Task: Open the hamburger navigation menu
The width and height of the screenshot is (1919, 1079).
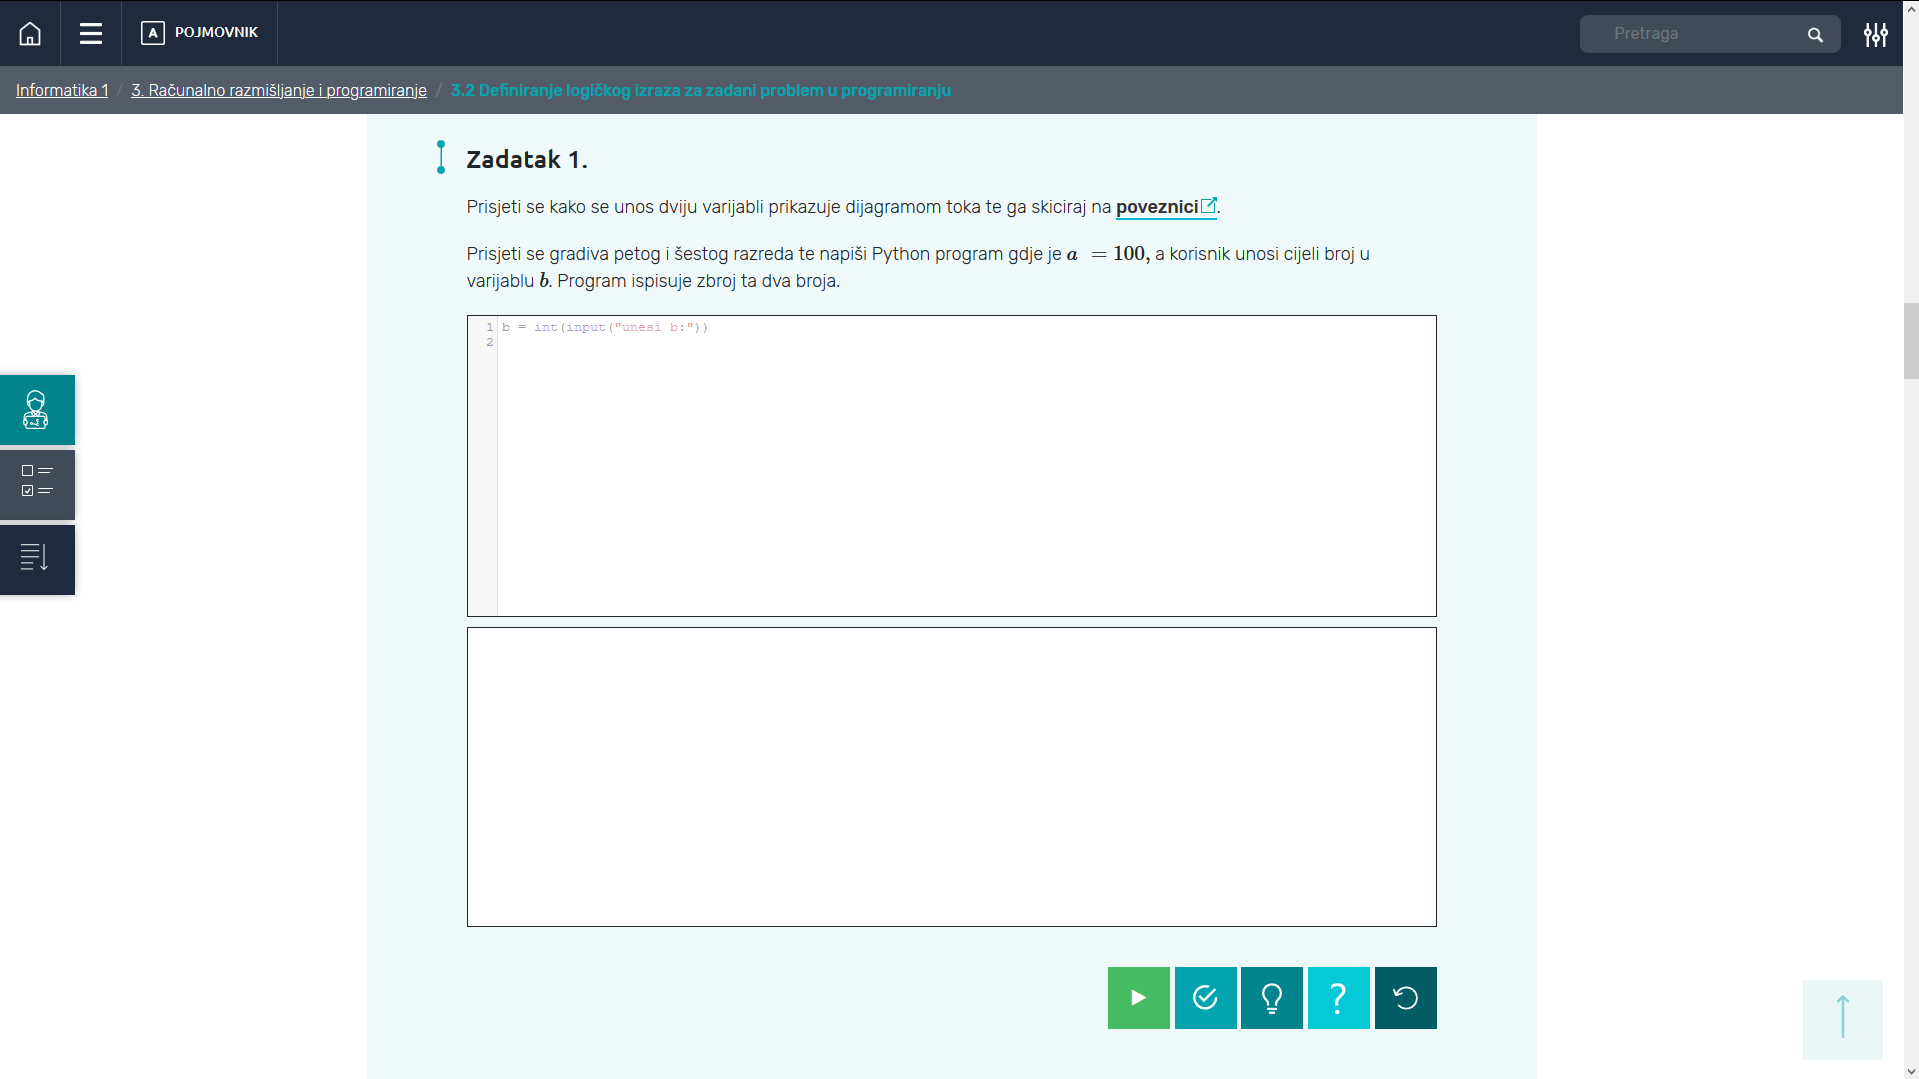Action: (x=91, y=34)
